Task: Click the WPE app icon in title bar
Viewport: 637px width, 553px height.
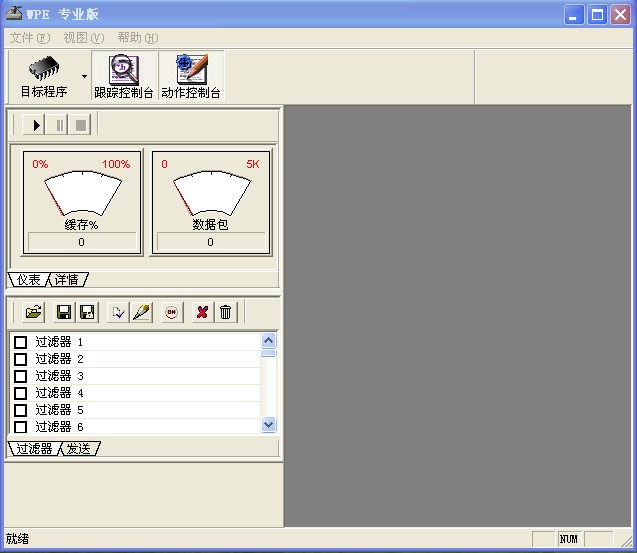Action: 14,13
